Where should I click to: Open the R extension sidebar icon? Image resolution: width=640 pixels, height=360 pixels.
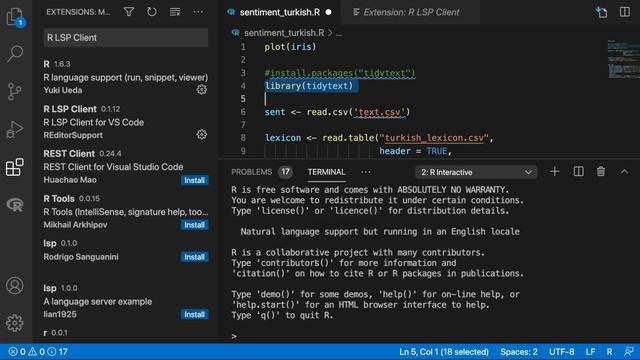tap(15, 205)
